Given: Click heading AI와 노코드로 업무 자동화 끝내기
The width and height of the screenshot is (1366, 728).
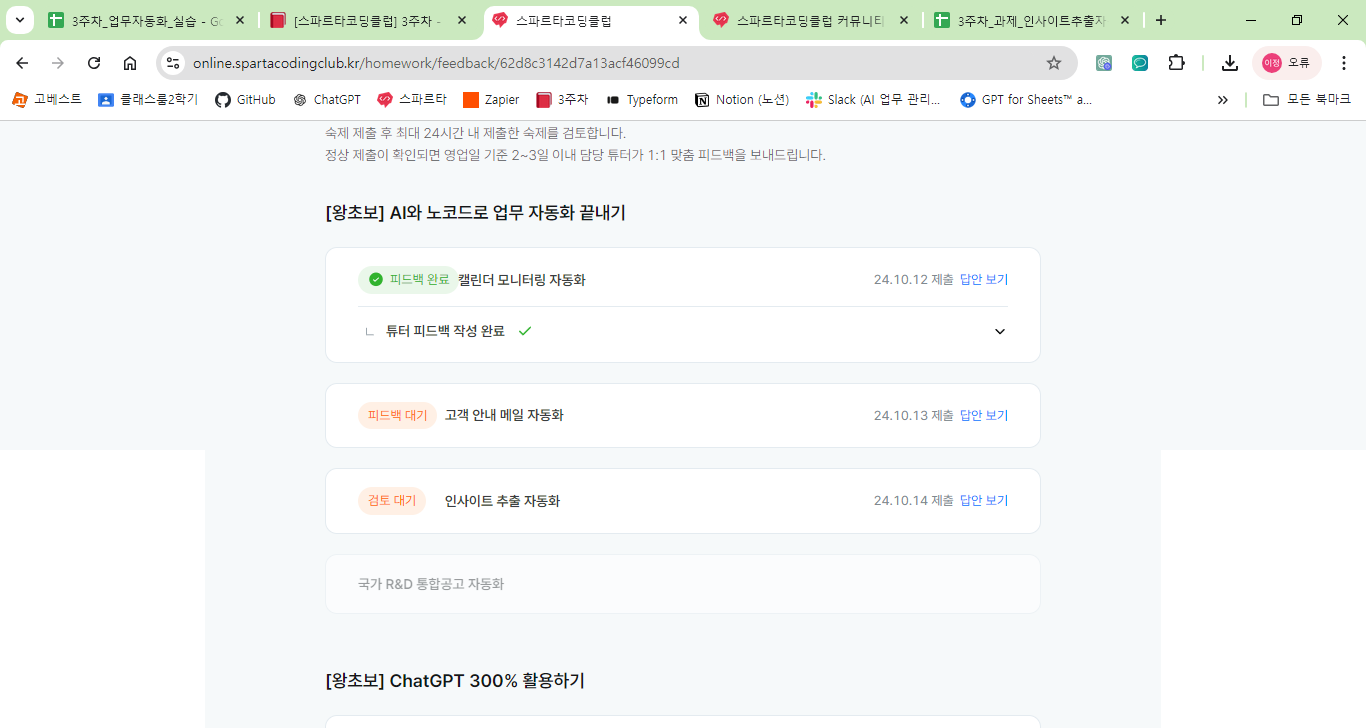Looking at the screenshot, I should click(475, 213).
